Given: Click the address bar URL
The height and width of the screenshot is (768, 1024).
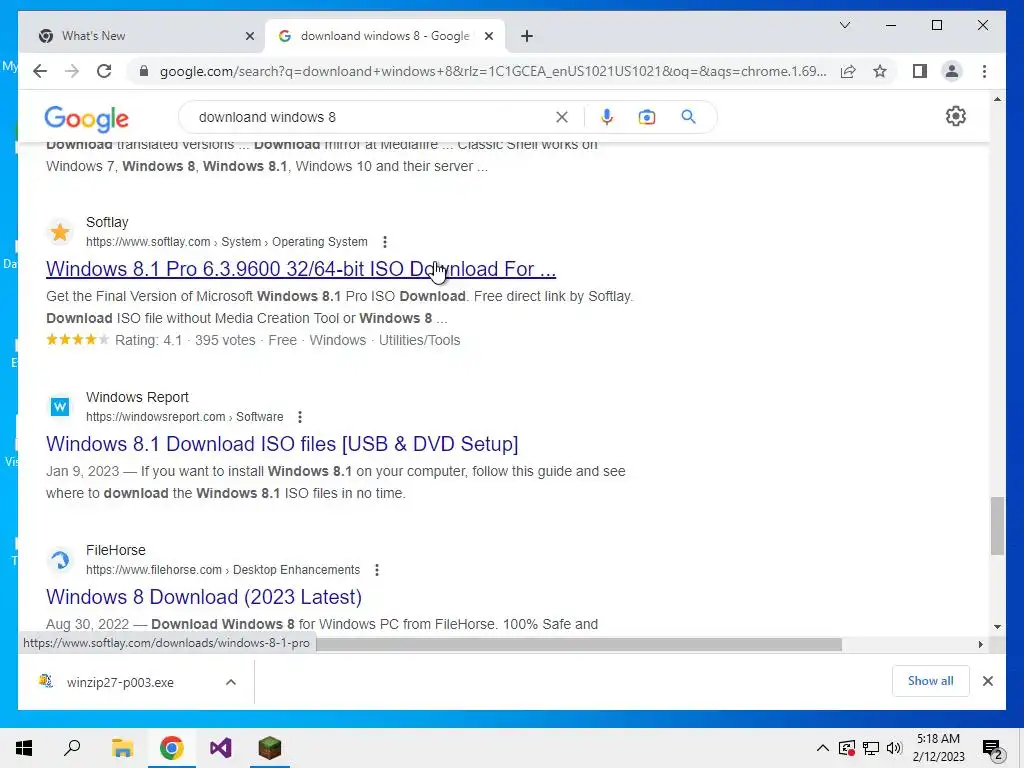Looking at the screenshot, I should coord(493,71).
